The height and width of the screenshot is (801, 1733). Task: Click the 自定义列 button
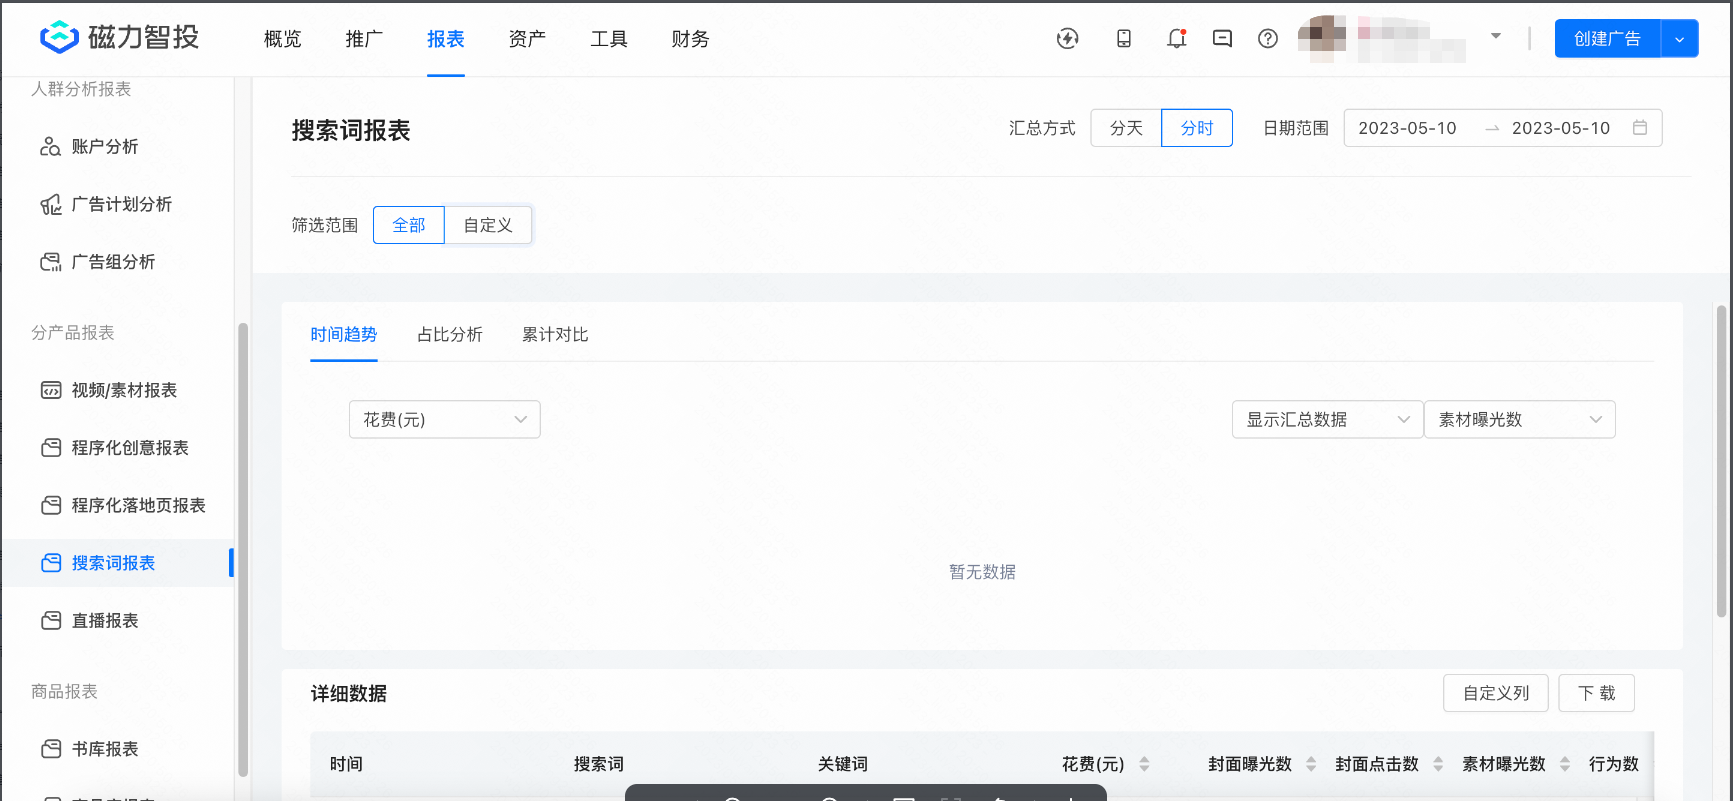(1496, 693)
